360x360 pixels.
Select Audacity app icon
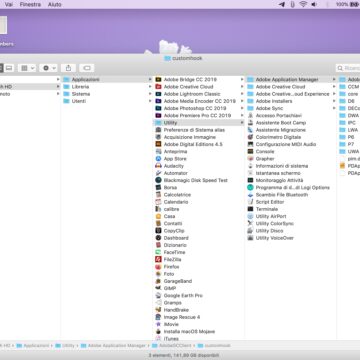[x=158, y=166]
